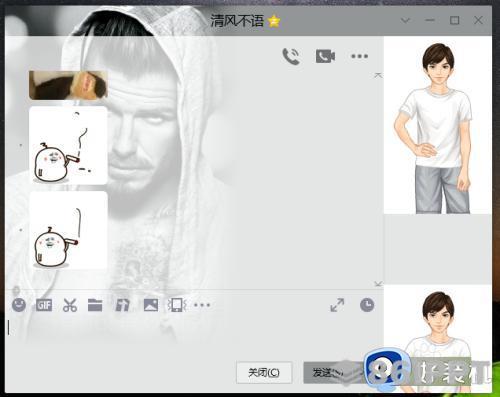
Task: Collapse side panel with top arrow
Action: (x=378, y=75)
